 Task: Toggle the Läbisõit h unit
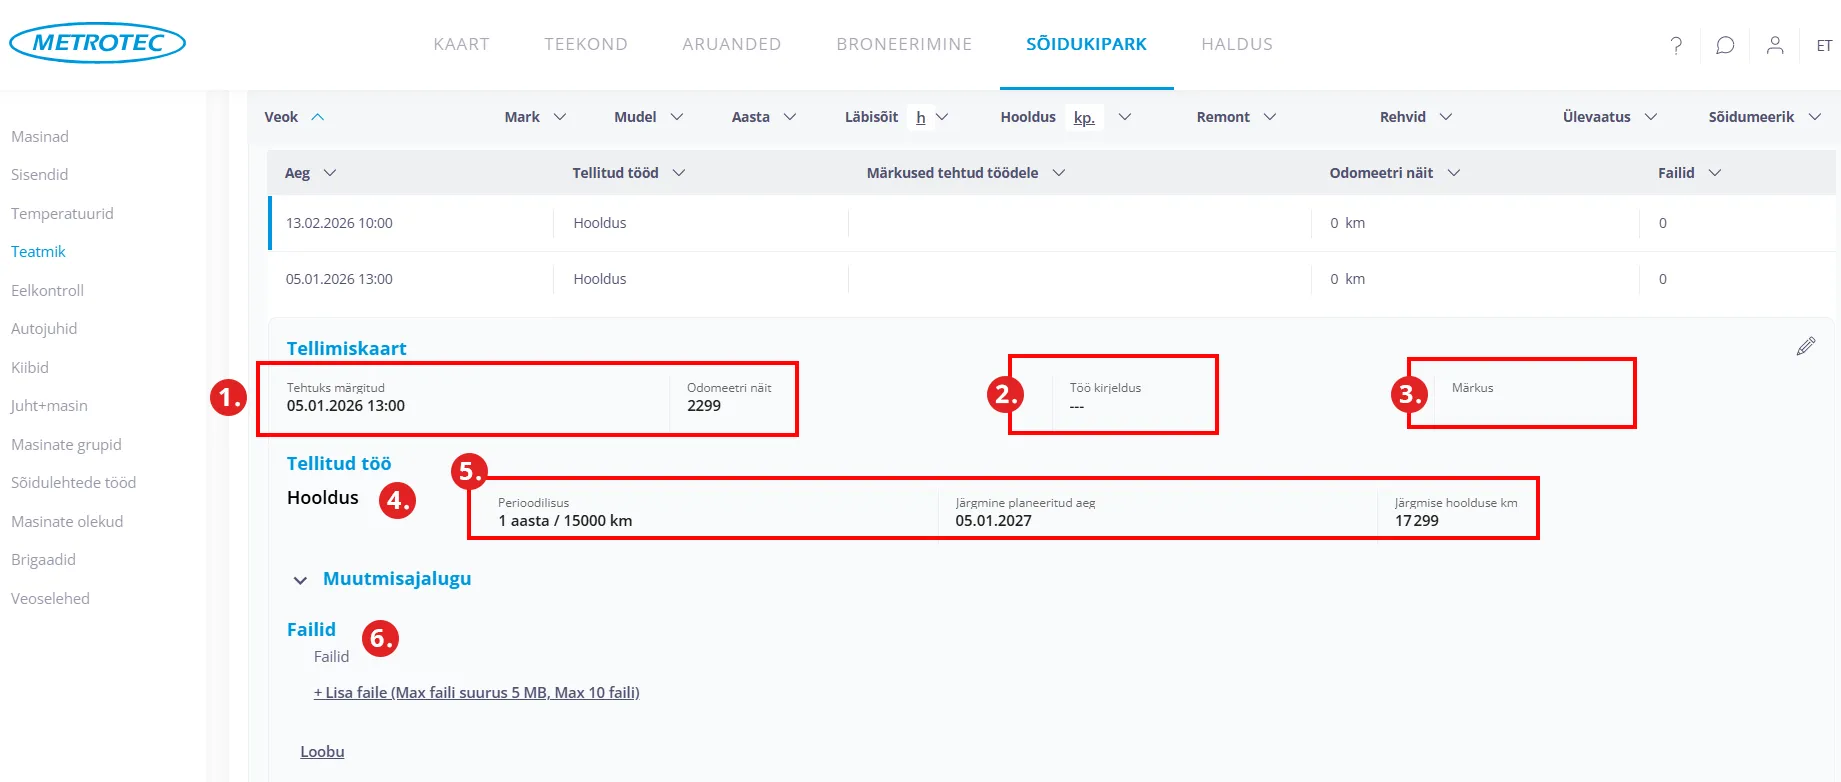pos(920,117)
